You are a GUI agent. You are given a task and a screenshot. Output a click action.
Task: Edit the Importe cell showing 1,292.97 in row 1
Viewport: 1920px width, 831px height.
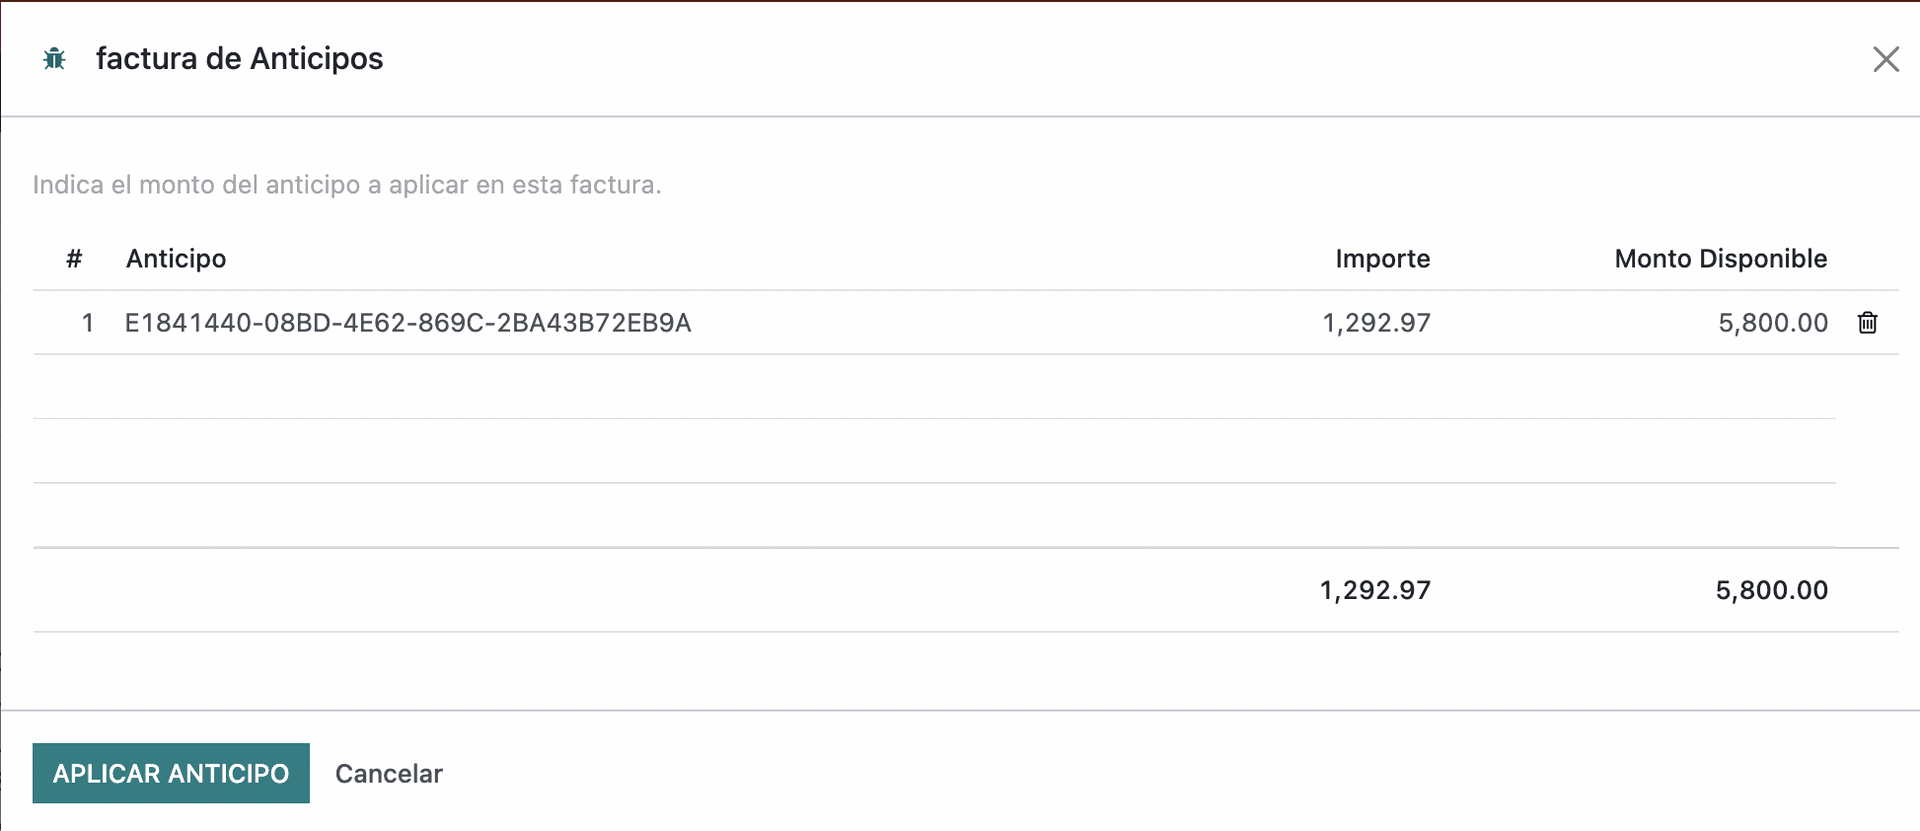1376,323
